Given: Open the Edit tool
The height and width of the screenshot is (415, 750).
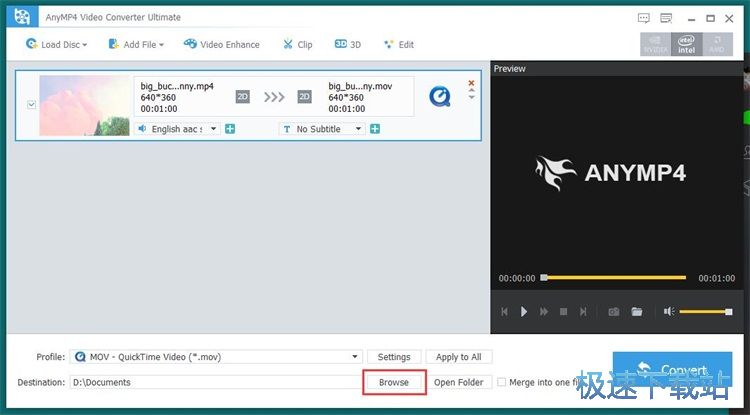Looking at the screenshot, I should coord(399,44).
